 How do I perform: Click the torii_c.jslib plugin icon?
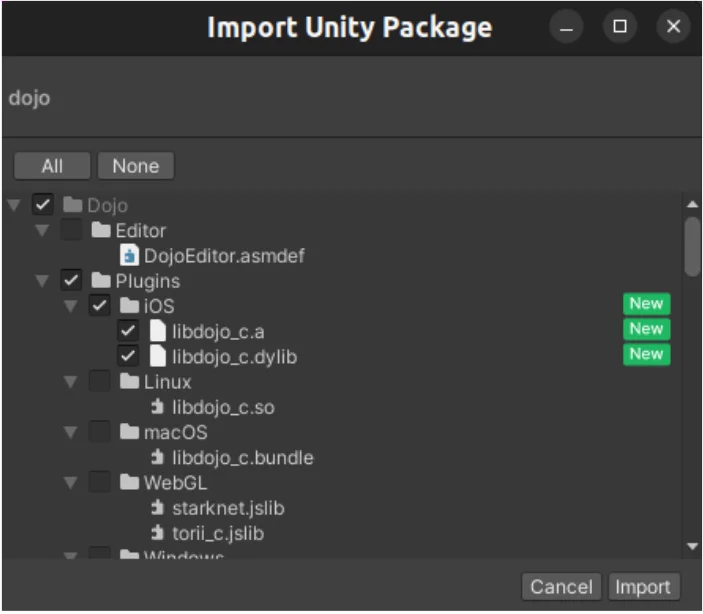pos(157,534)
